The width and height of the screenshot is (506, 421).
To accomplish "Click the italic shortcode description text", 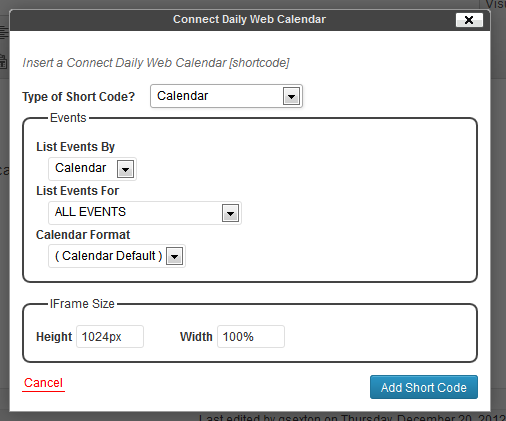I will 156,63.
